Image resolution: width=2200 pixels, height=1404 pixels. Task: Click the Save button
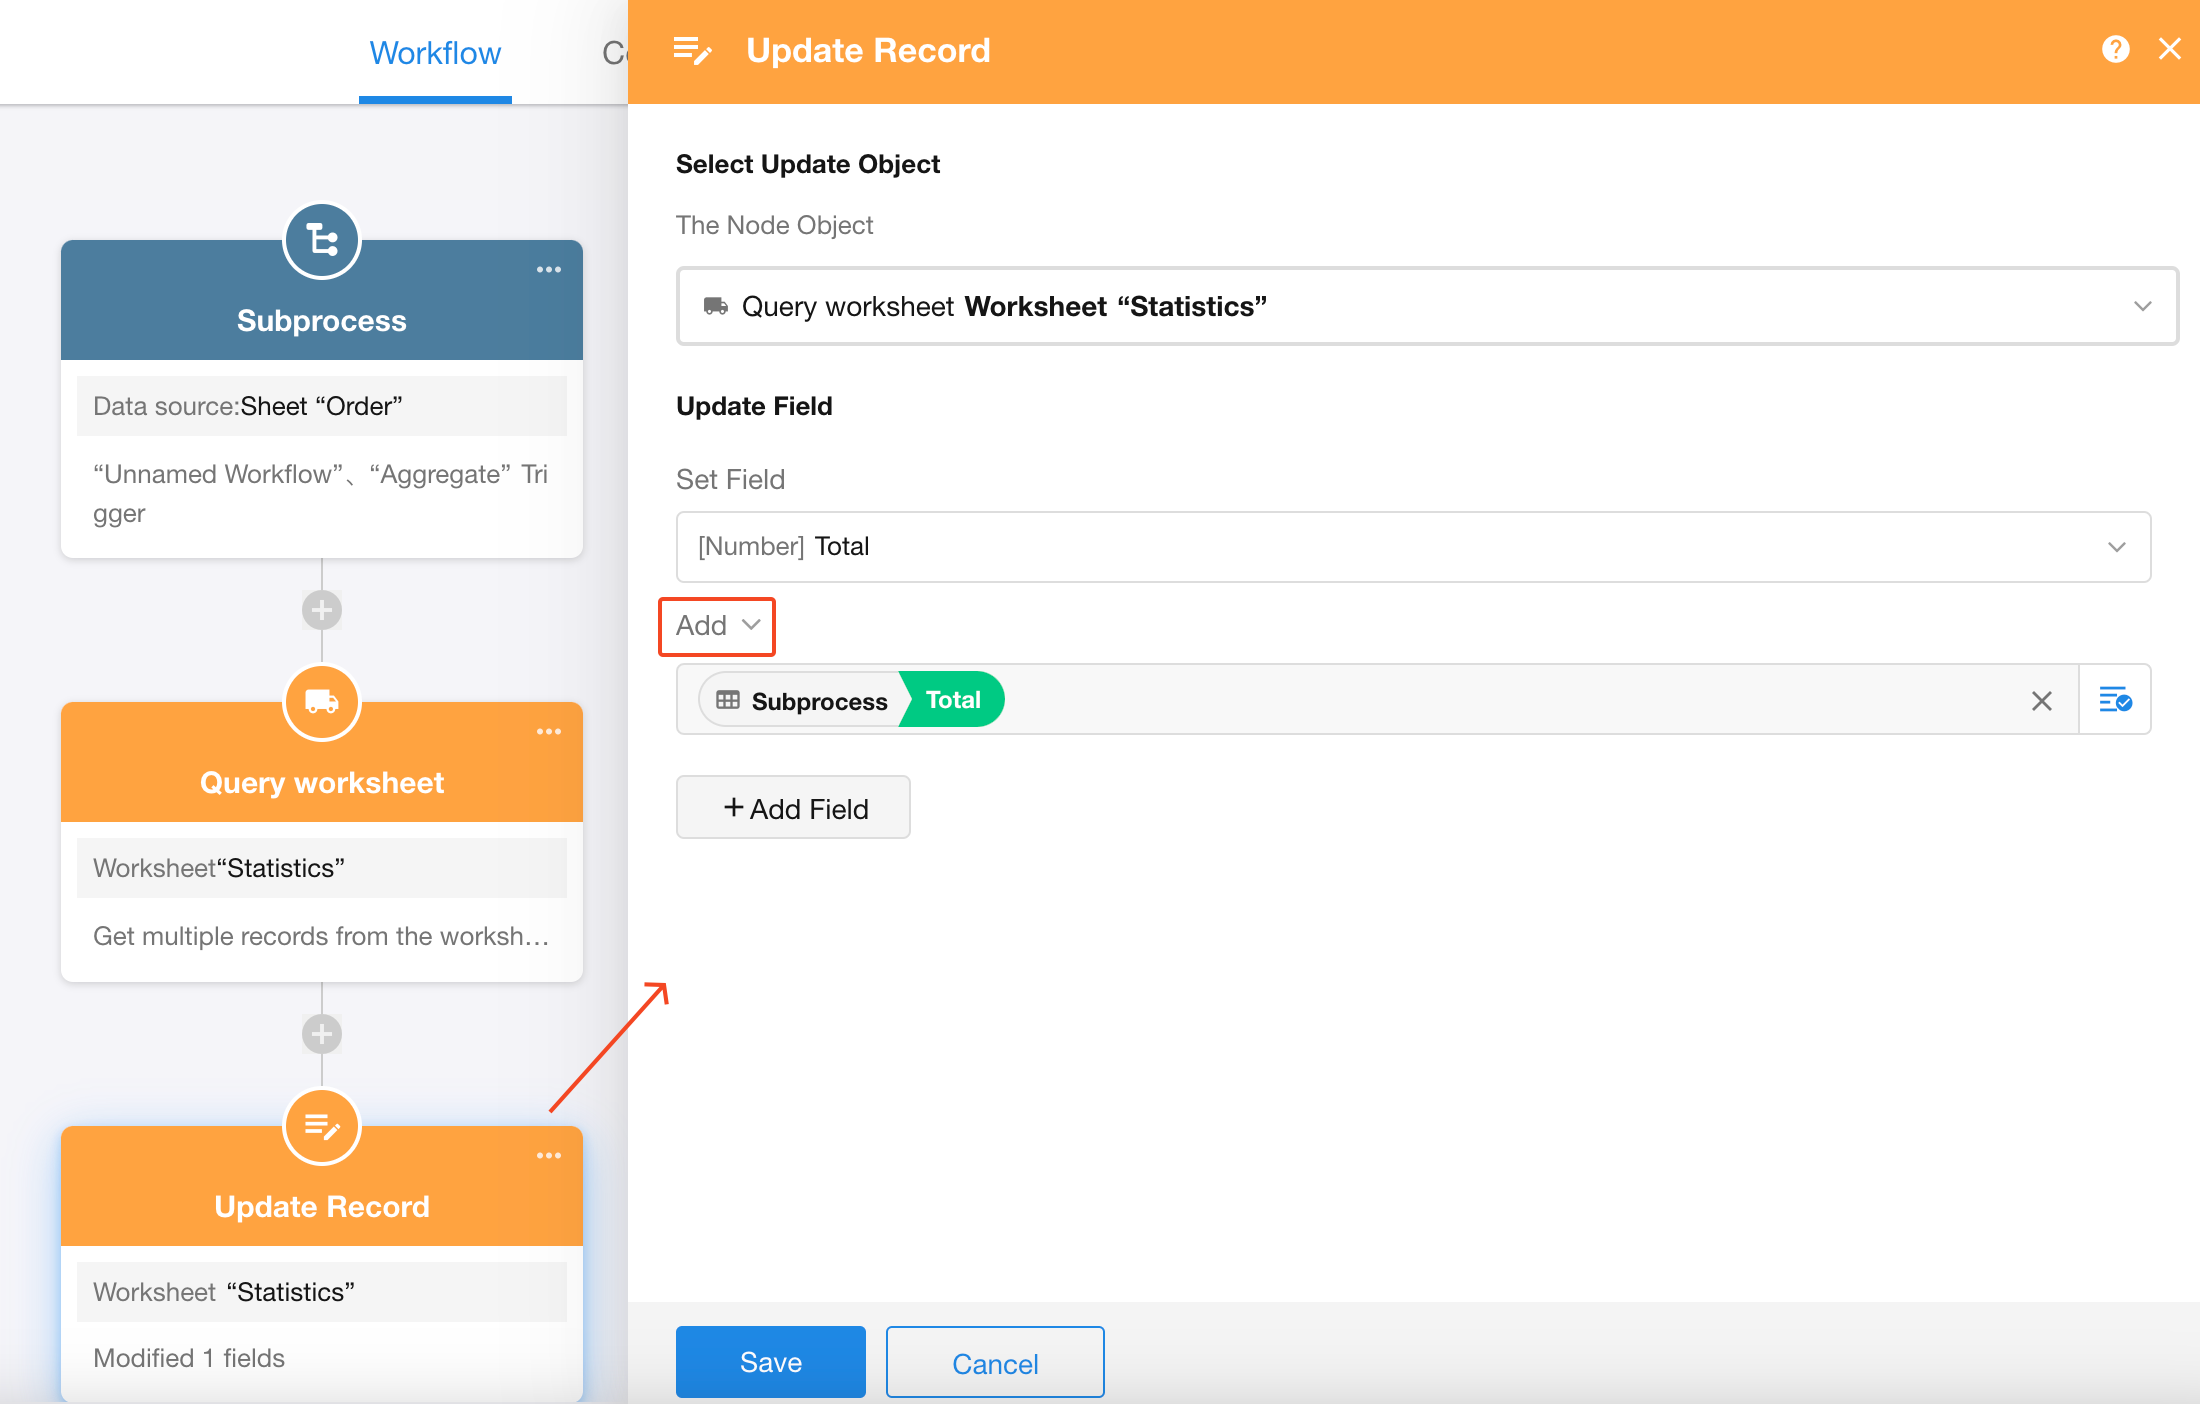click(770, 1362)
